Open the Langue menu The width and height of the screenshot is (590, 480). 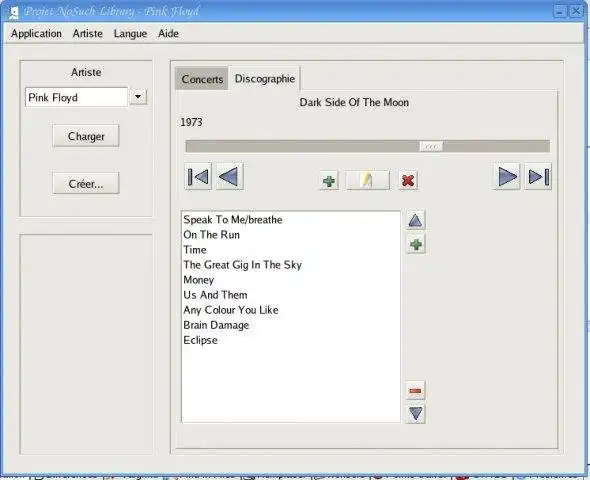click(130, 33)
